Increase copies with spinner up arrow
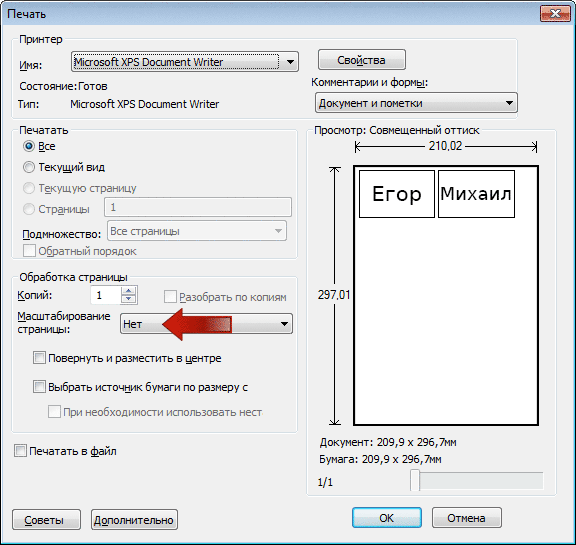This screenshot has height=545, width=576. click(x=128, y=291)
